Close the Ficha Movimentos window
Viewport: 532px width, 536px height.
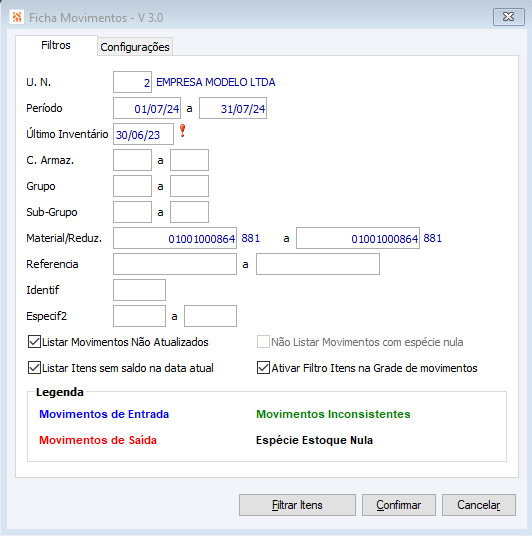coord(508,17)
